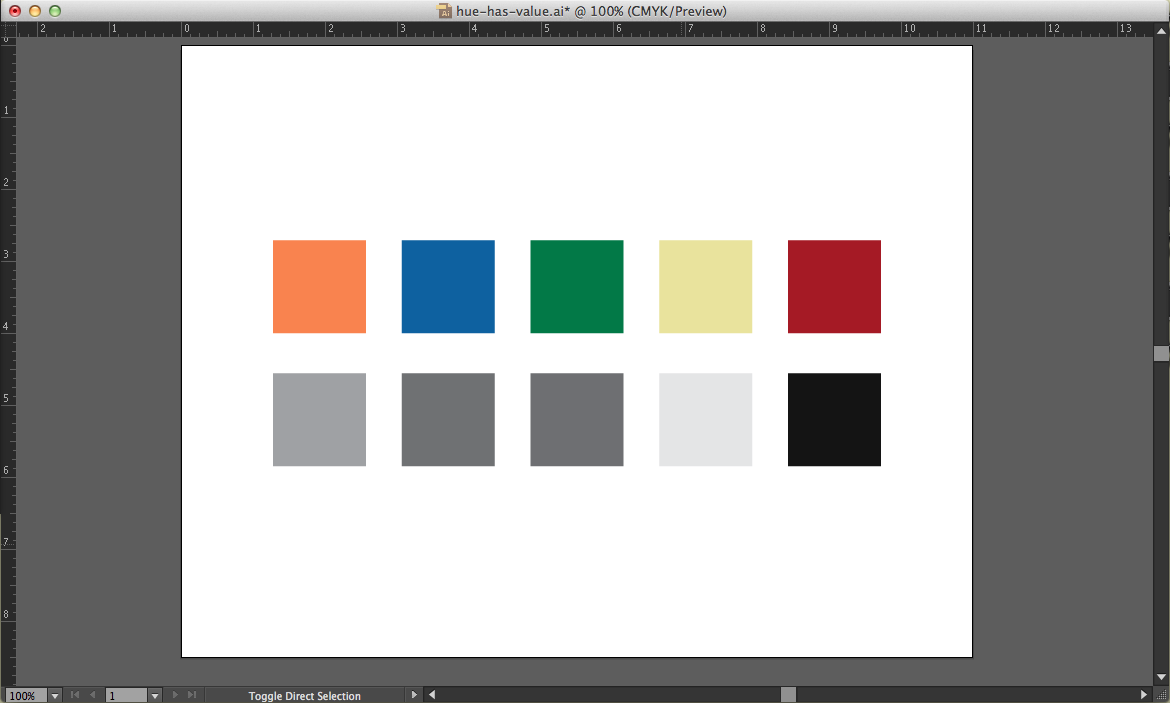
Task: Click the ruler origin corner box
Action: tap(8, 30)
